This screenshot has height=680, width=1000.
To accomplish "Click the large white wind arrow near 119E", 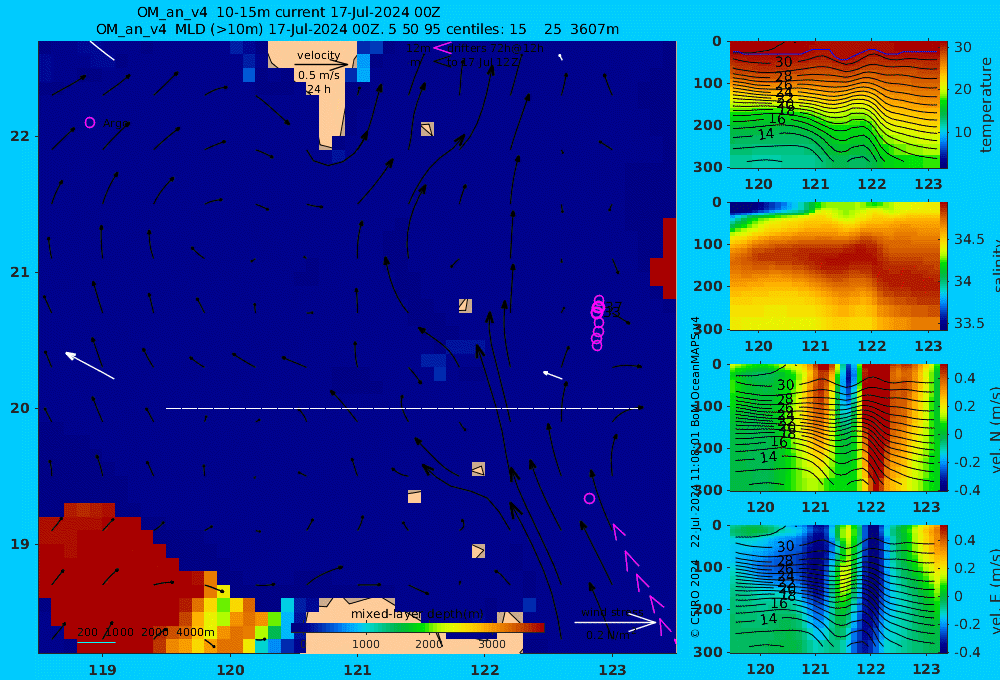I will point(89,366).
